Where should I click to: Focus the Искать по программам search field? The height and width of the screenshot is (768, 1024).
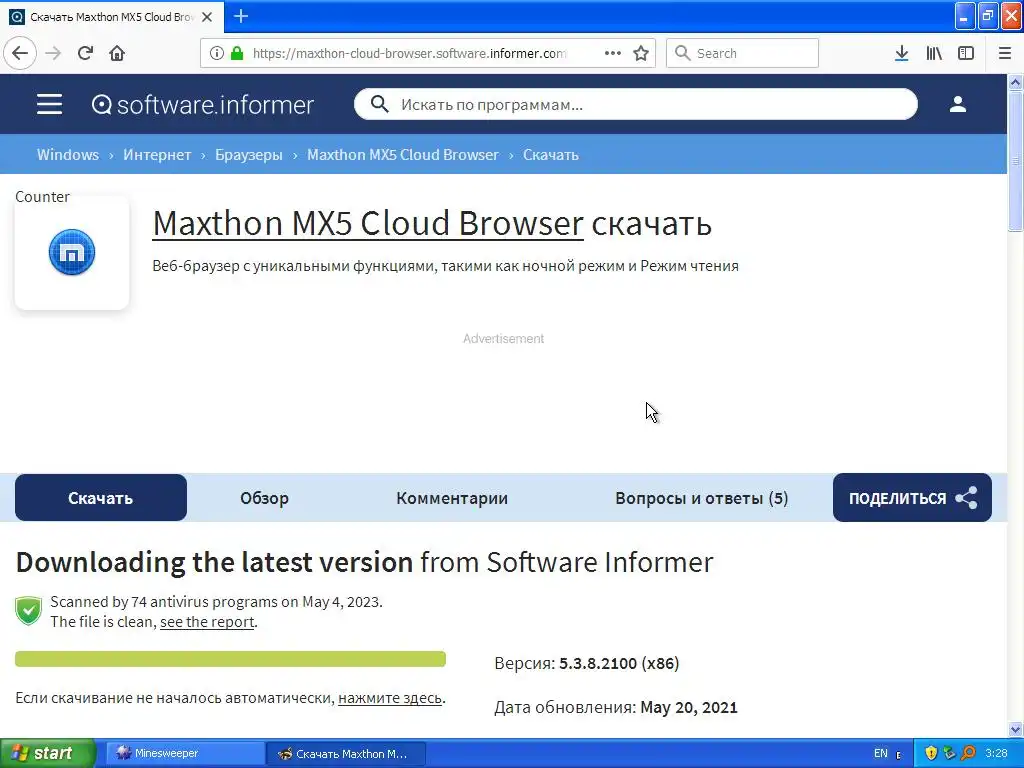635,104
